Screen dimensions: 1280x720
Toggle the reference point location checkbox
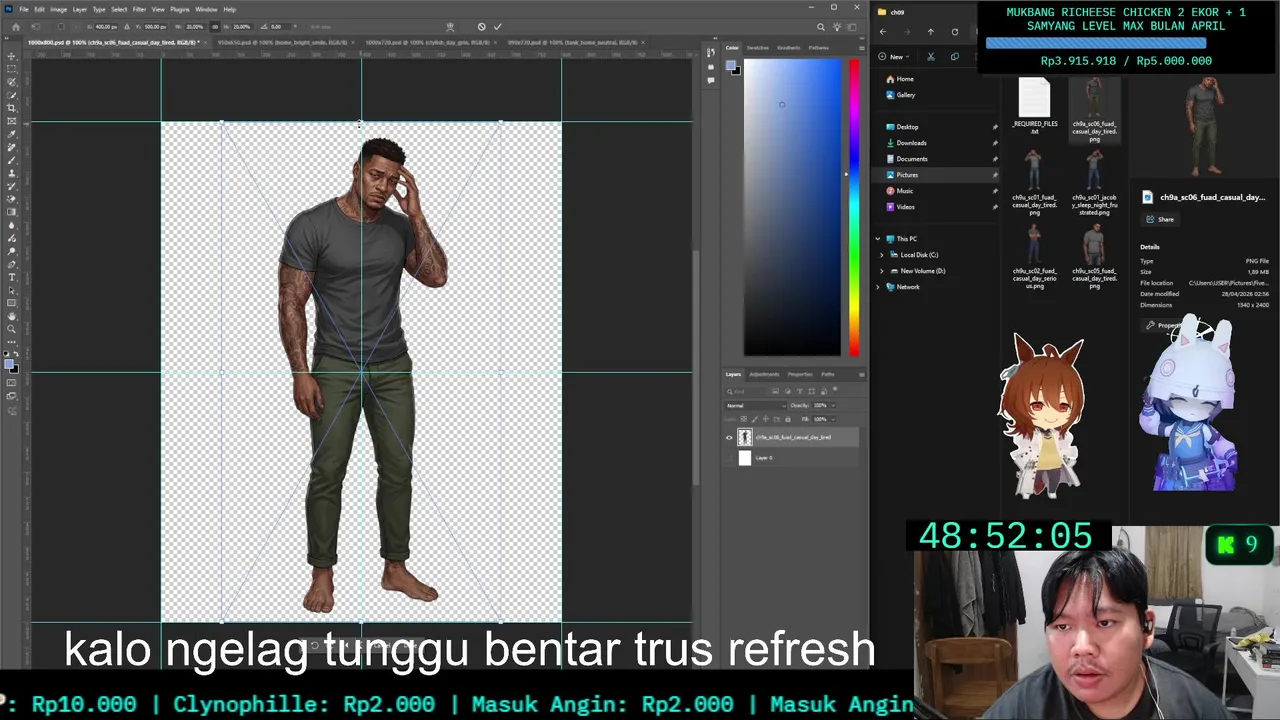click(x=60, y=27)
